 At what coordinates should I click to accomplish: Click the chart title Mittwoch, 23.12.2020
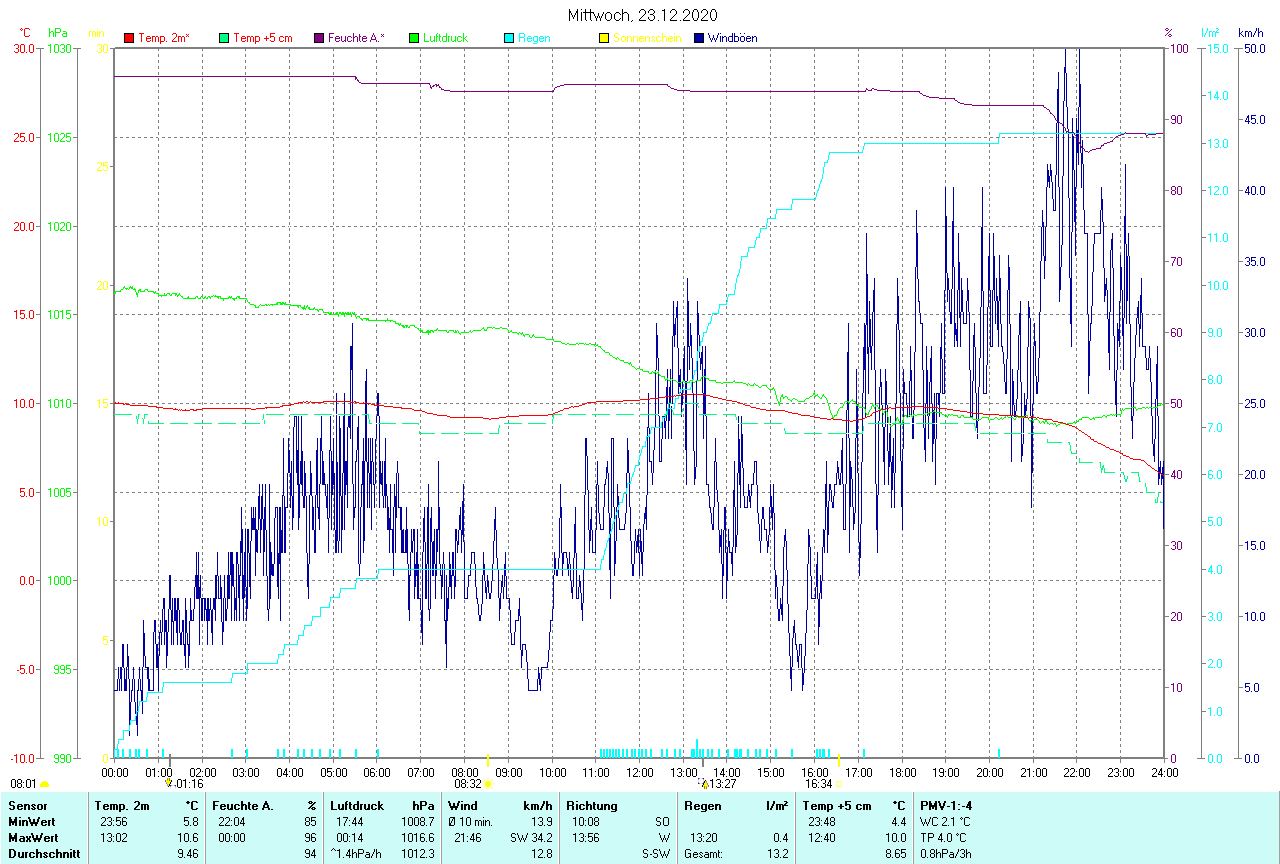click(642, 15)
